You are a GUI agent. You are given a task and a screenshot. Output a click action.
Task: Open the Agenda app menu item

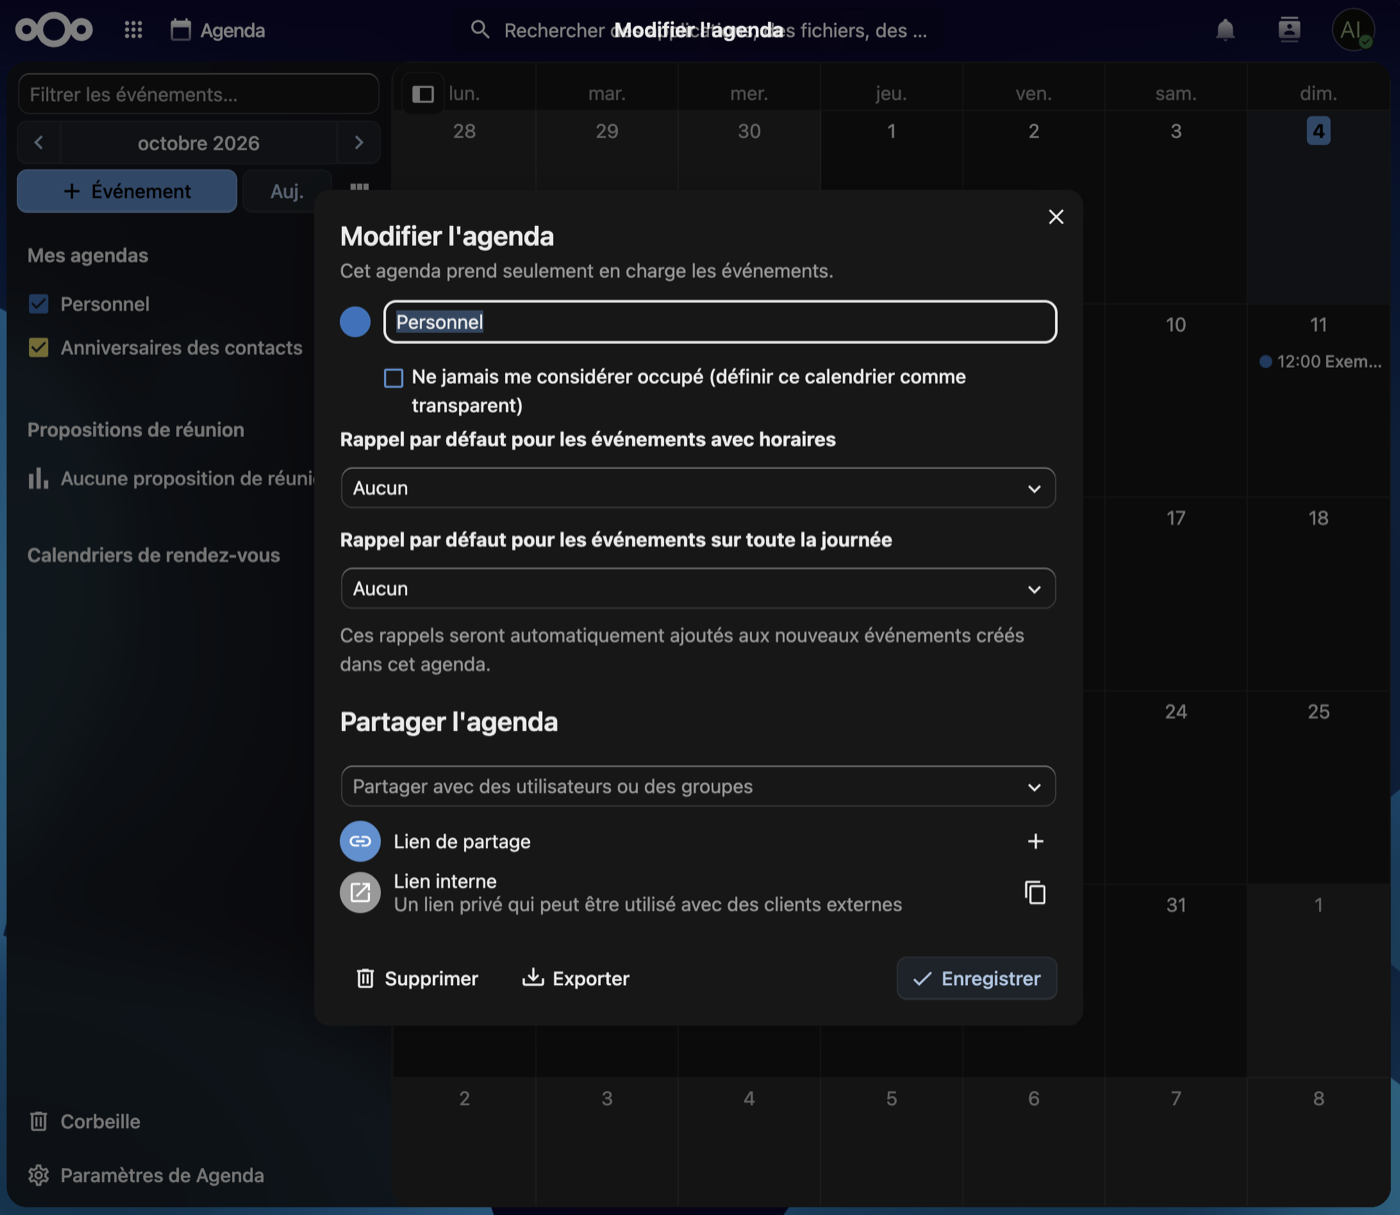point(217,30)
